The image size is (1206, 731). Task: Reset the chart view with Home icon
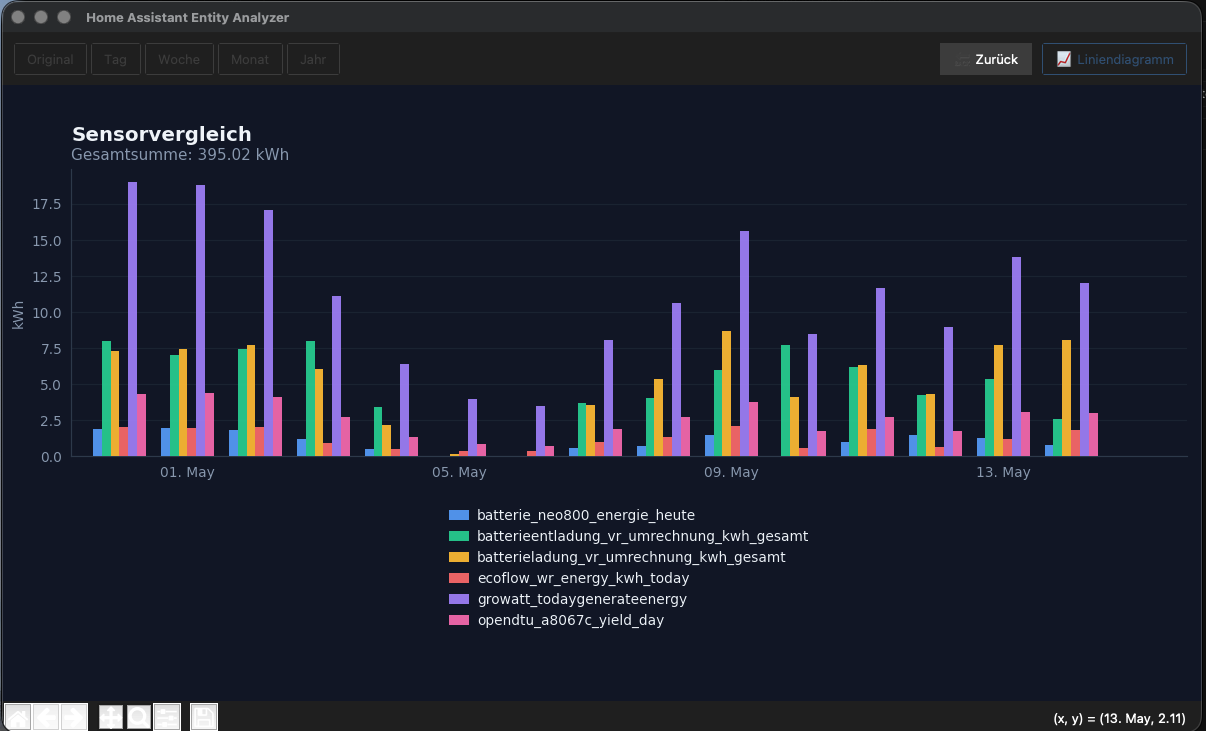18,717
